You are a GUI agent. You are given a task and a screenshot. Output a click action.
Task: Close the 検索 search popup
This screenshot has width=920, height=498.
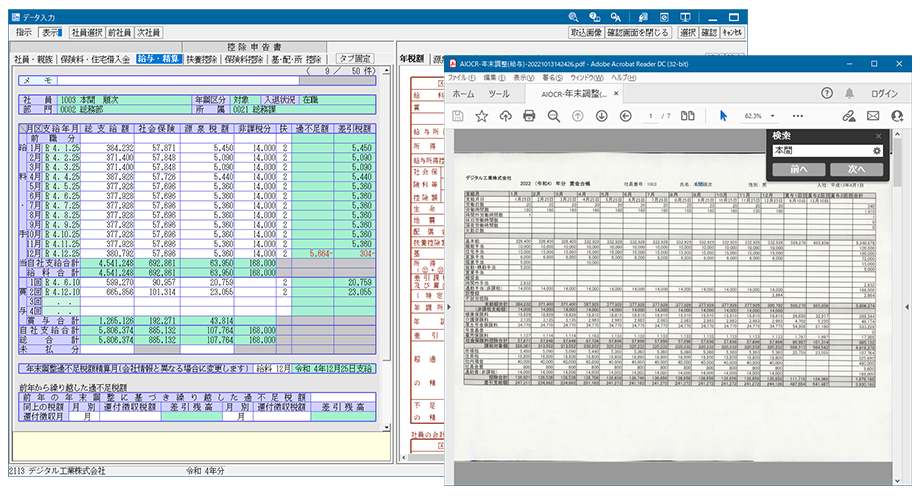pos(878,136)
